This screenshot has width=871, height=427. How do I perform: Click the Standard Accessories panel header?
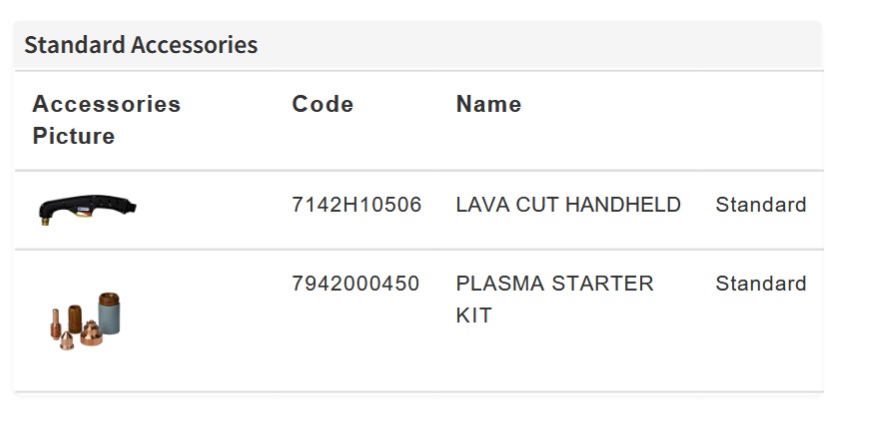coord(141,45)
